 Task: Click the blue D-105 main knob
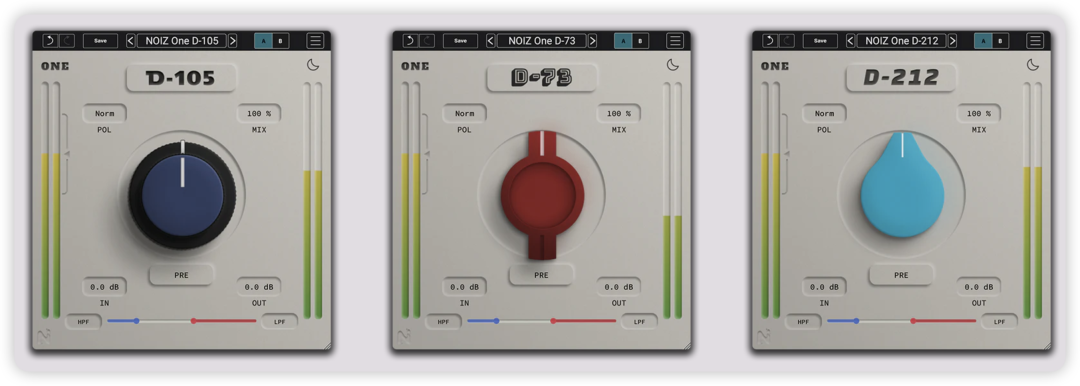[x=183, y=196]
